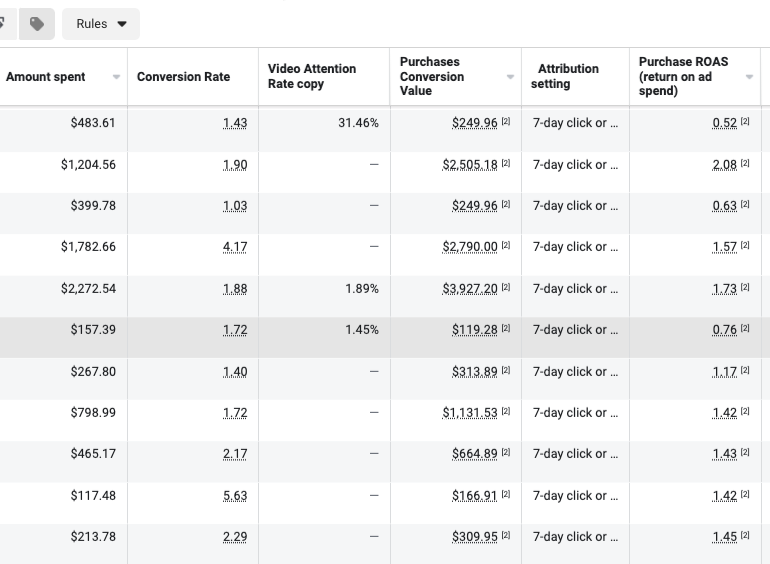Select the $157.39 amount spent cell
This screenshot has width=770, height=564.
(x=93, y=330)
